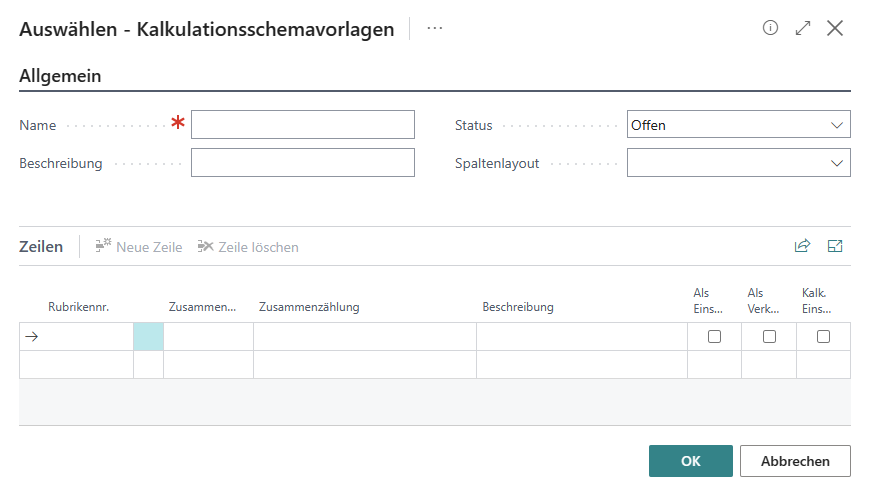Viewport: 871px width, 496px height.
Task: Click first row Zusammenzählung cell
Action: pos(365,337)
